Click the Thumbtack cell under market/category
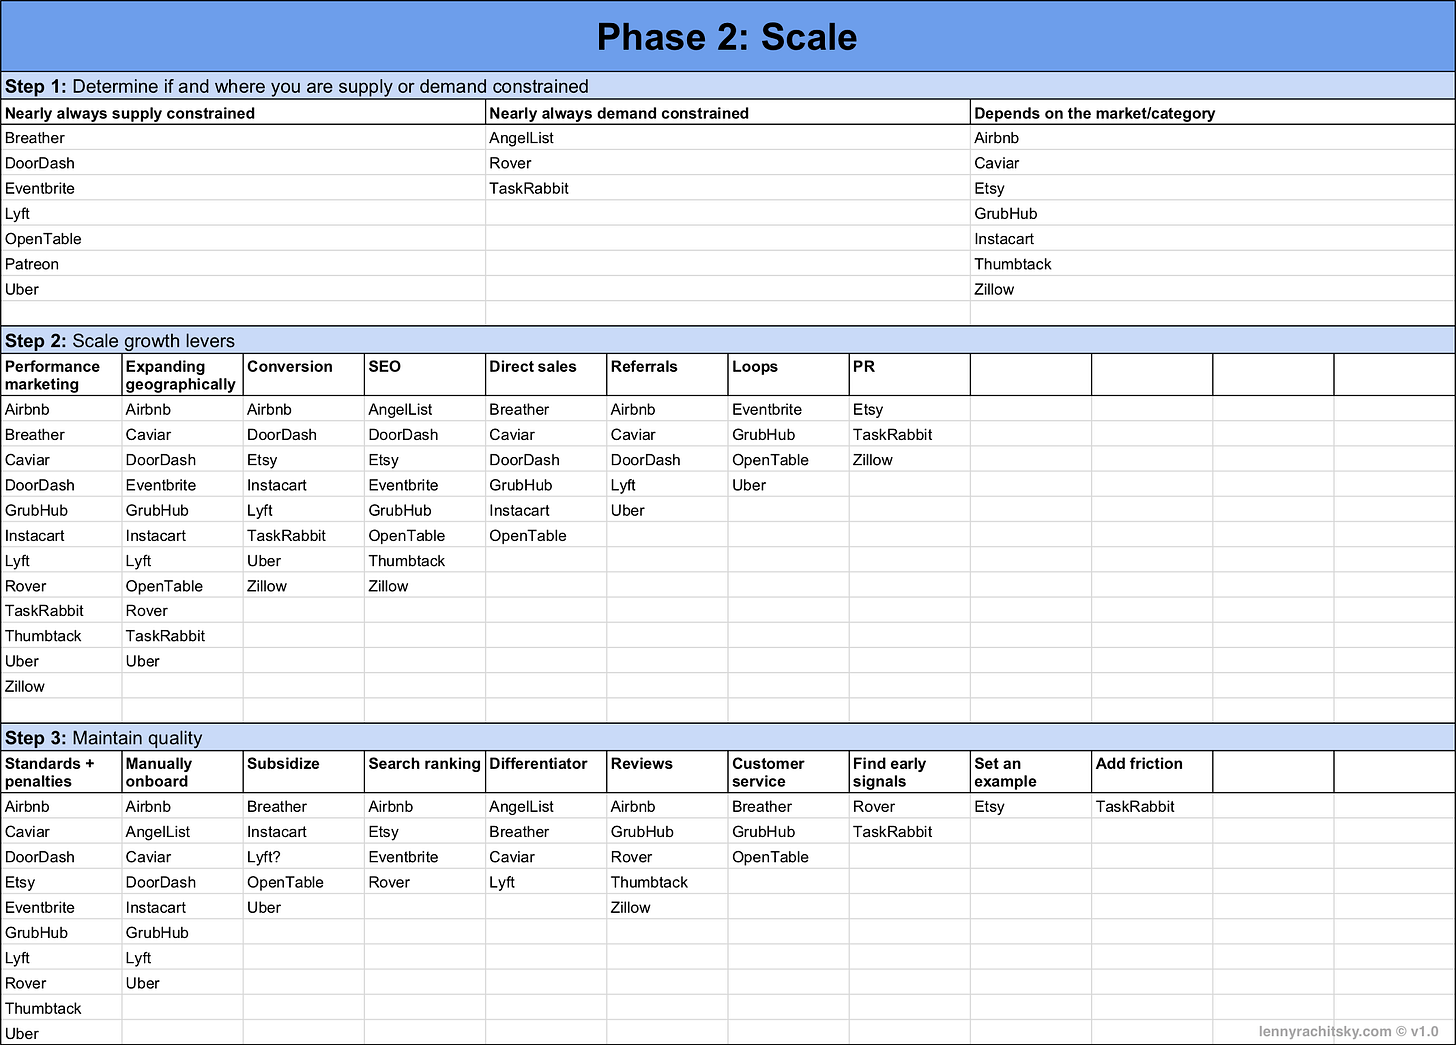The height and width of the screenshot is (1045, 1456). 1212,264
